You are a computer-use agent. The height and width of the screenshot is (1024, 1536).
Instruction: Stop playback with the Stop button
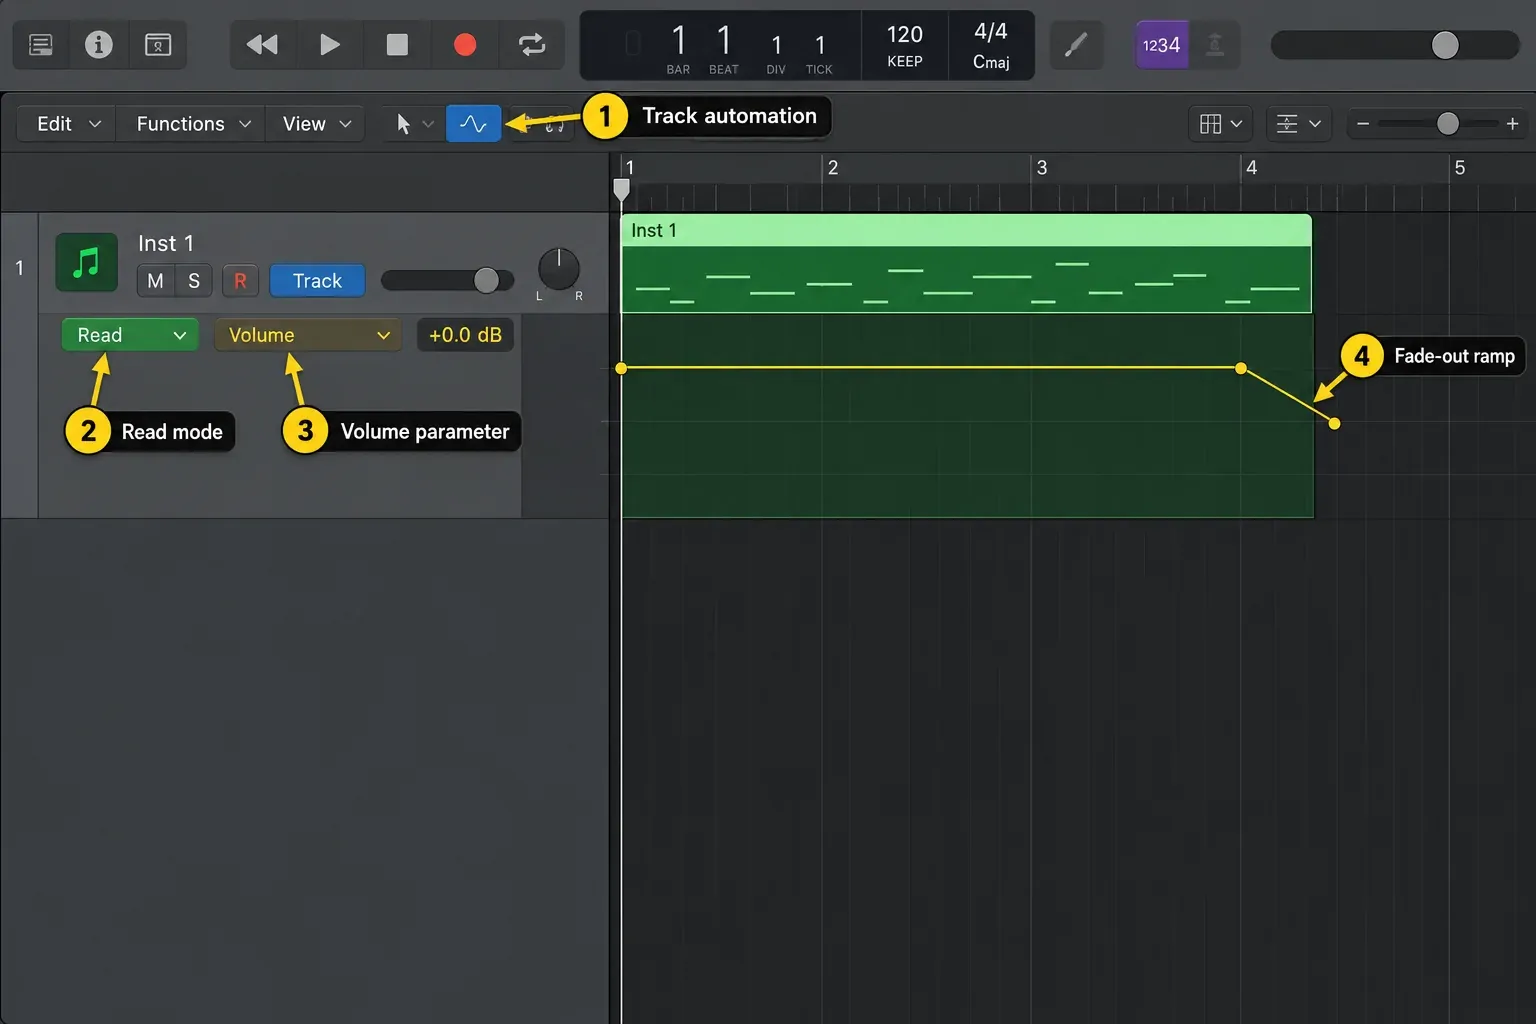coord(397,45)
